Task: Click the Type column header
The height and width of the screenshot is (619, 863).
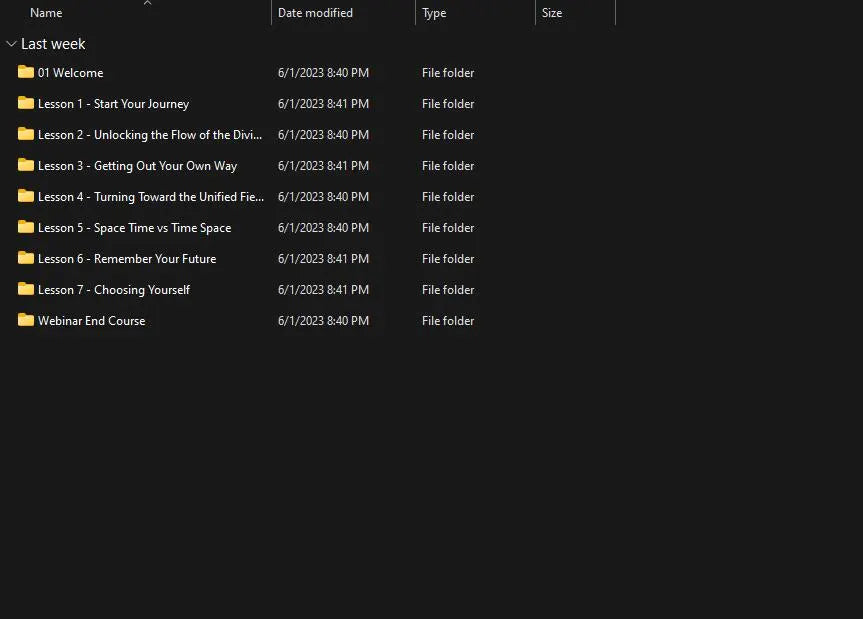Action: tap(434, 13)
